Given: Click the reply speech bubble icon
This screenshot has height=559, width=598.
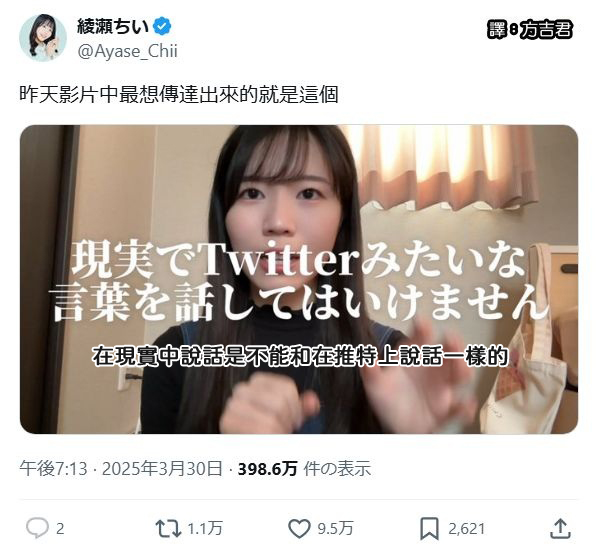Looking at the screenshot, I should [x=37, y=528].
